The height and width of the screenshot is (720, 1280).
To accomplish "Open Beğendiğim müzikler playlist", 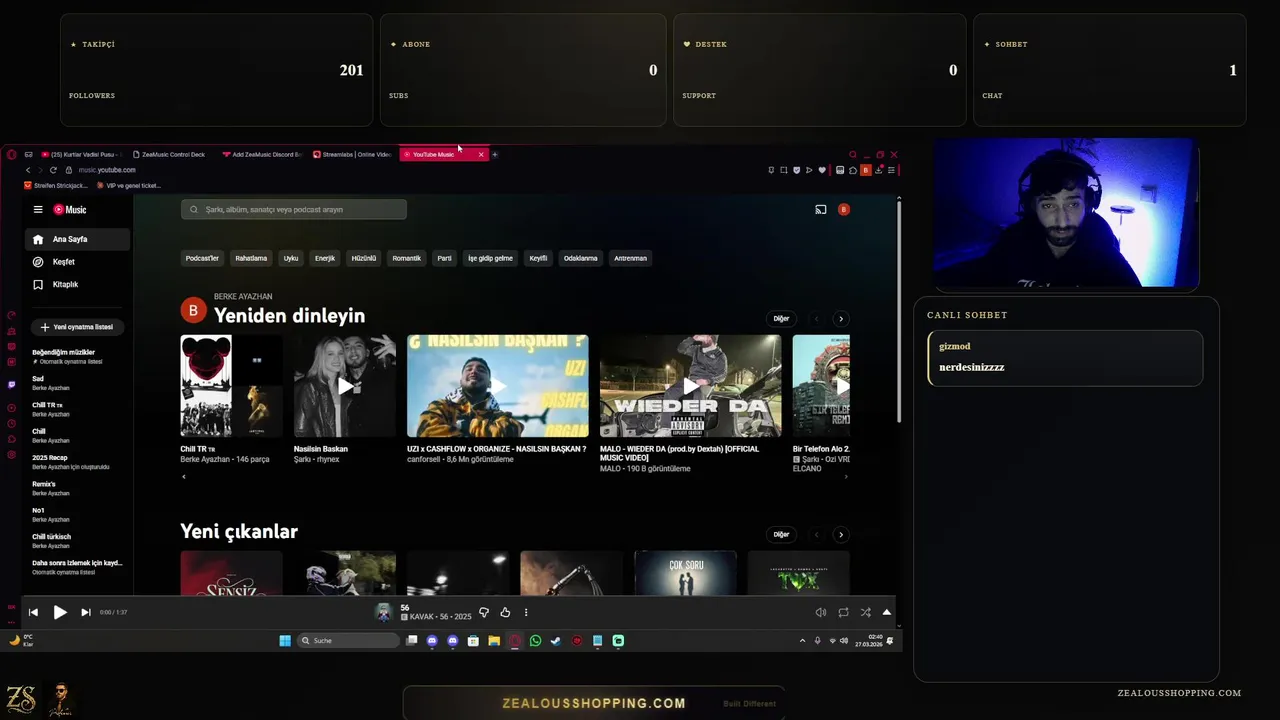I will (x=77, y=356).
